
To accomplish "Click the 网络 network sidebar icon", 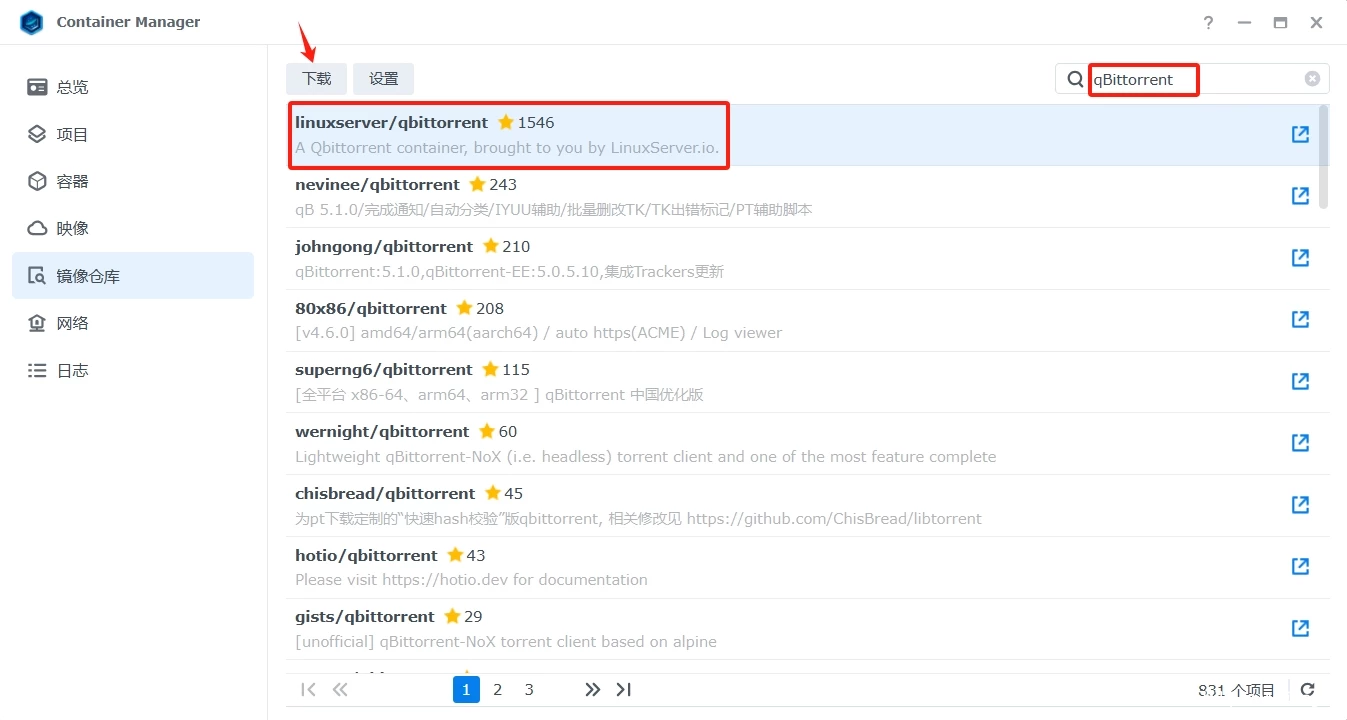I will (37, 323).
